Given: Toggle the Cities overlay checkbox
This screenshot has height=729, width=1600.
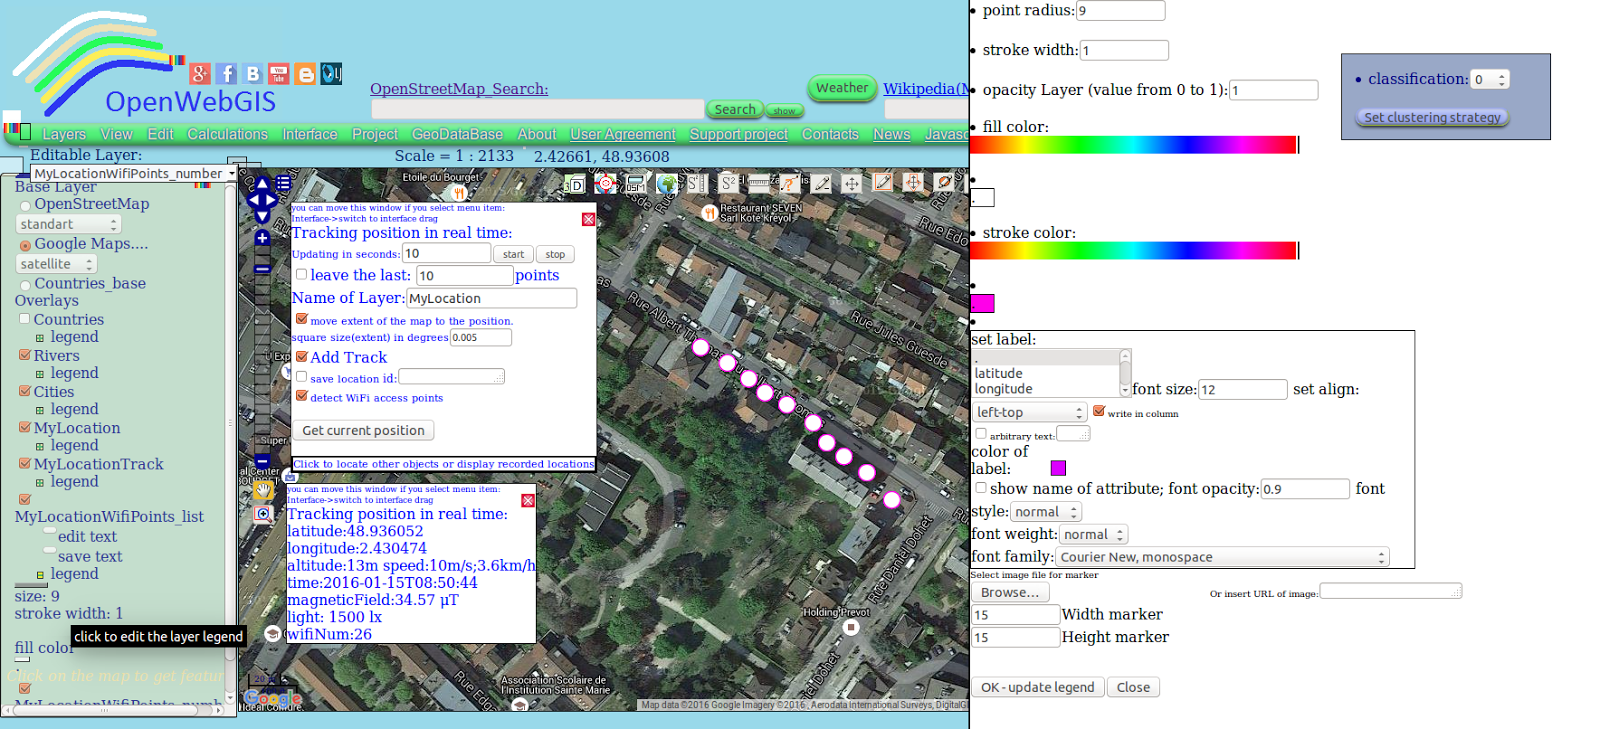Looking at the screenshot, I should pyautogui.click(x=24, y=391).
